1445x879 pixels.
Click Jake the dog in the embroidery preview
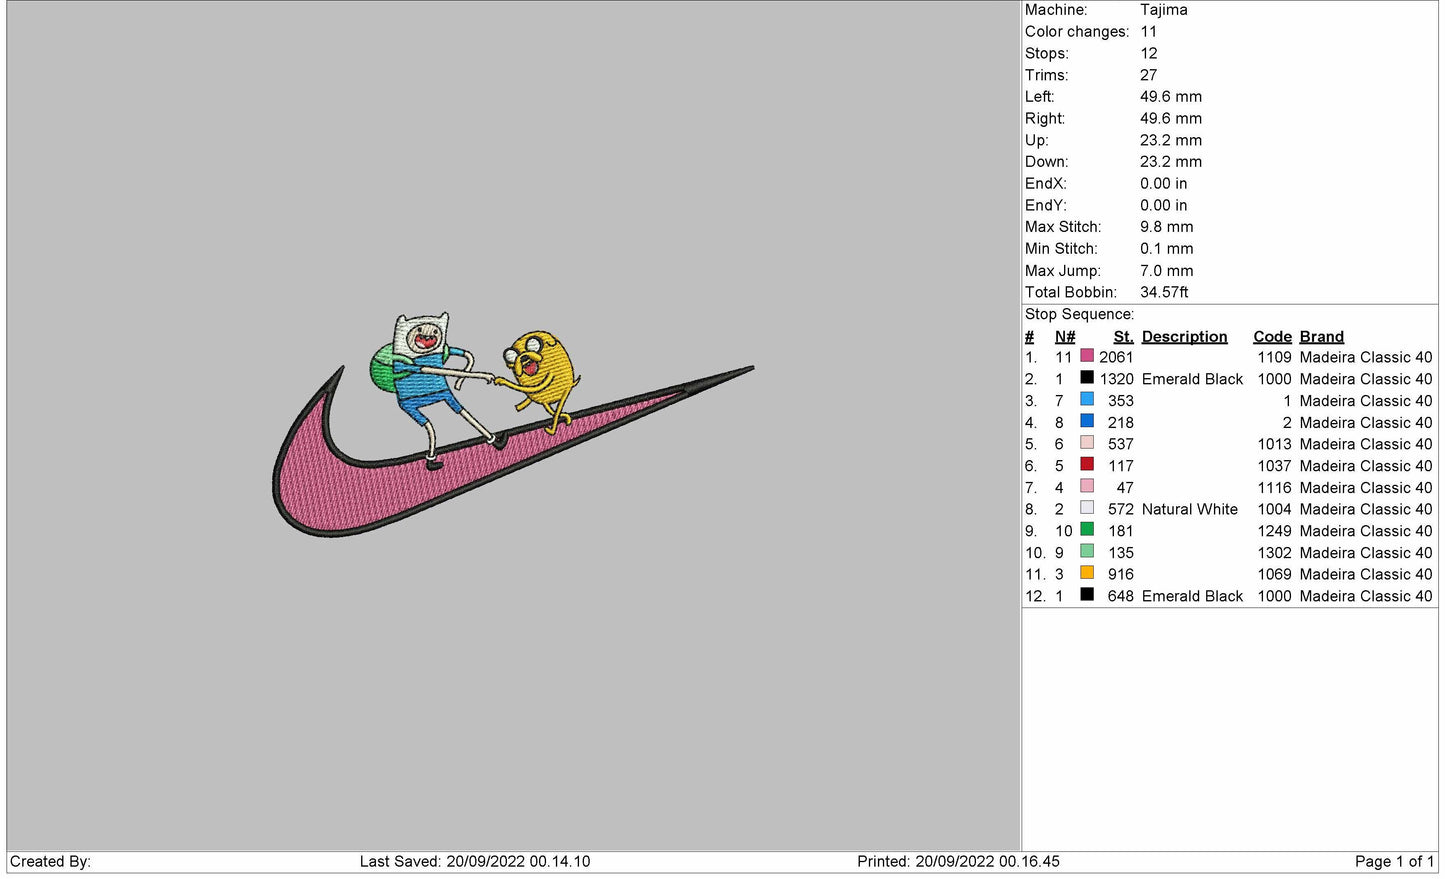[x=540, y=370]
